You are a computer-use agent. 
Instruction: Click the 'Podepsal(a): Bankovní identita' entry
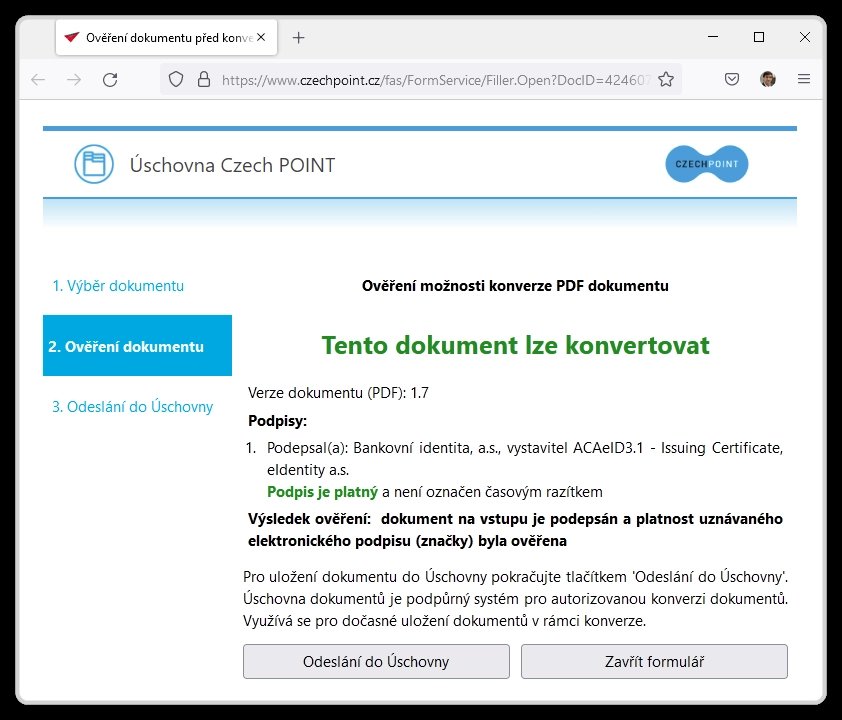click(525, 459)
